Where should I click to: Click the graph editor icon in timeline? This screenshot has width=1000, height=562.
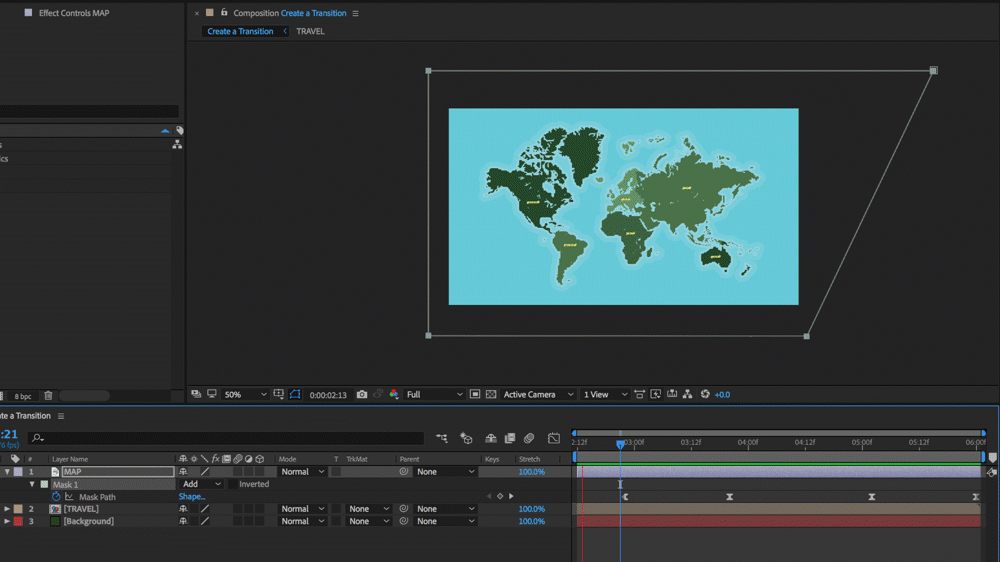(x=553, y=438)
